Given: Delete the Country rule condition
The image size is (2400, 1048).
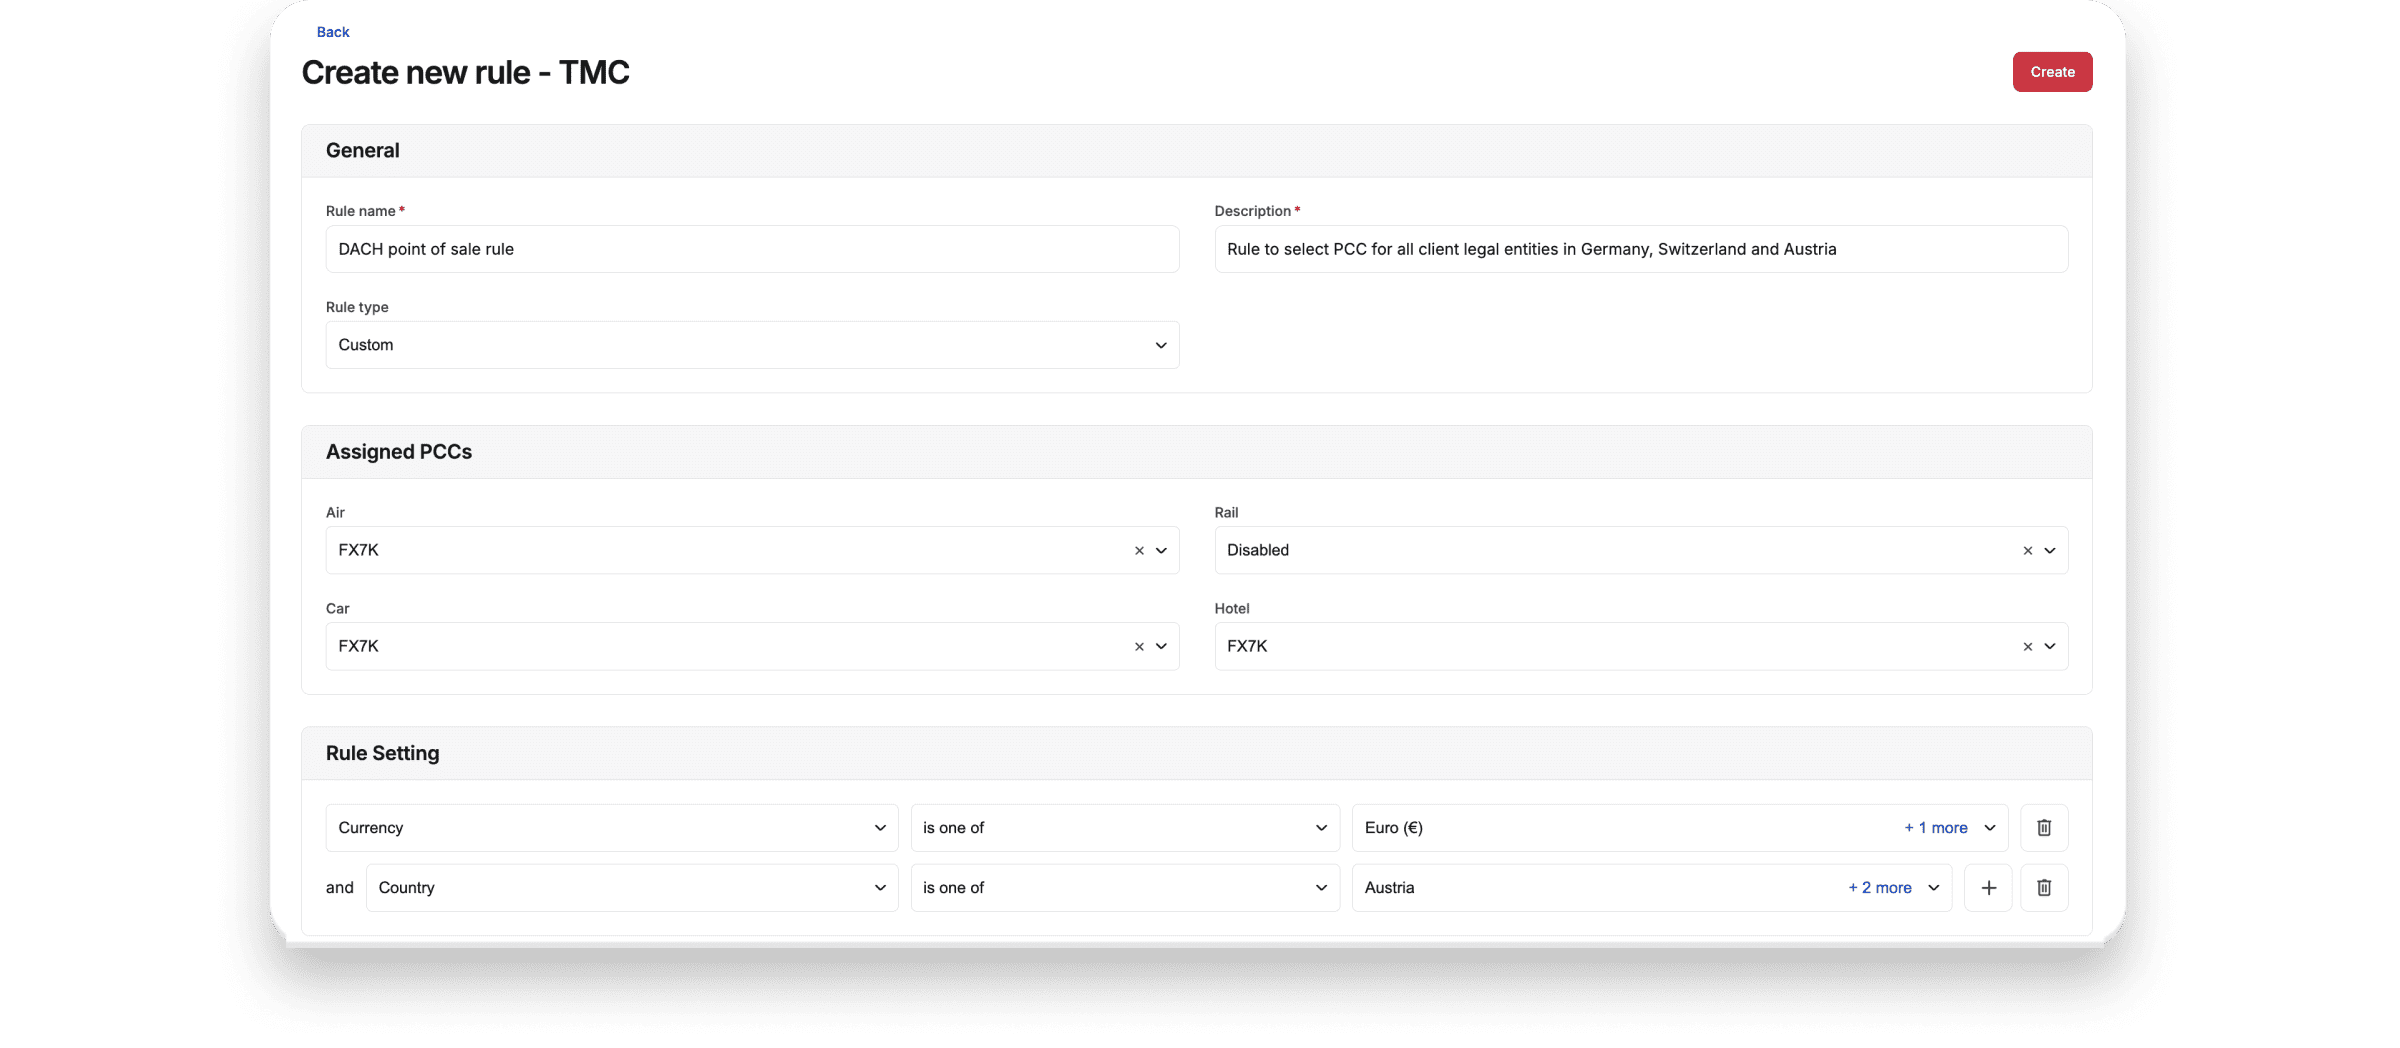Looking at the screenshot, I should (2044, 888).
